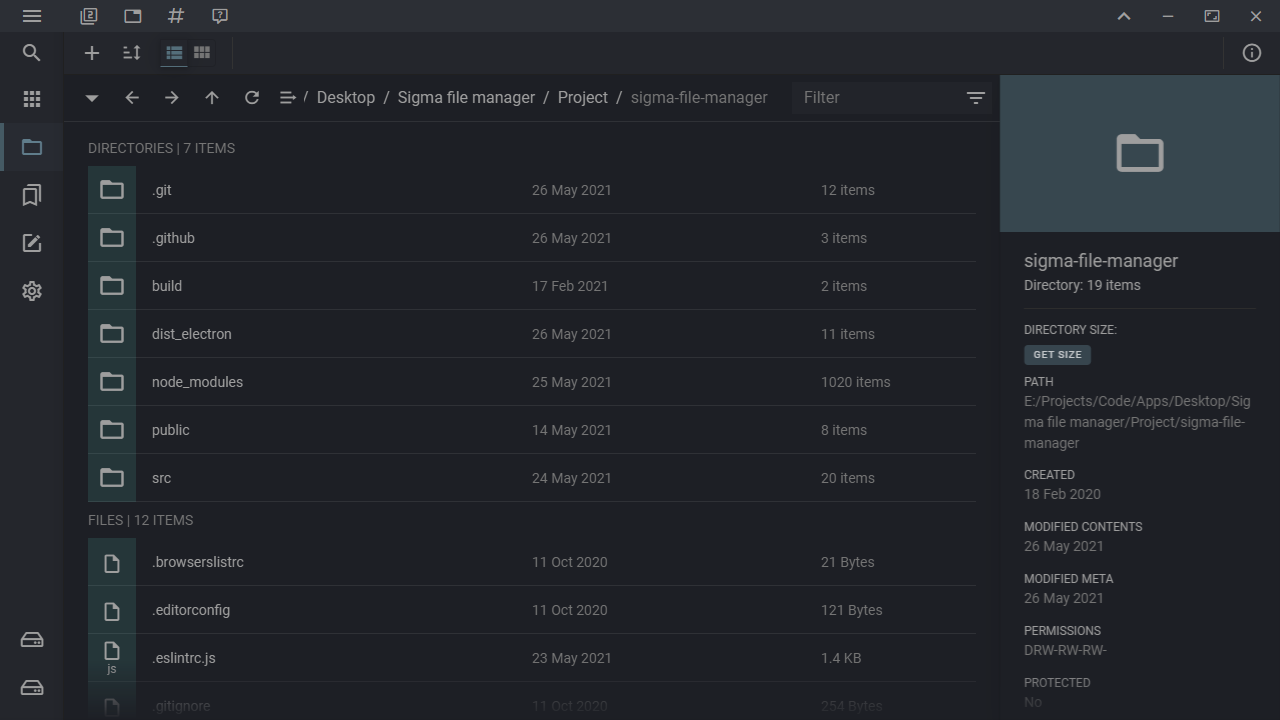Screen dimensions: 1280x720
Task: Click the DIRECTORIES | 7 ITEMS header
Action: click(x=161, y=148)
